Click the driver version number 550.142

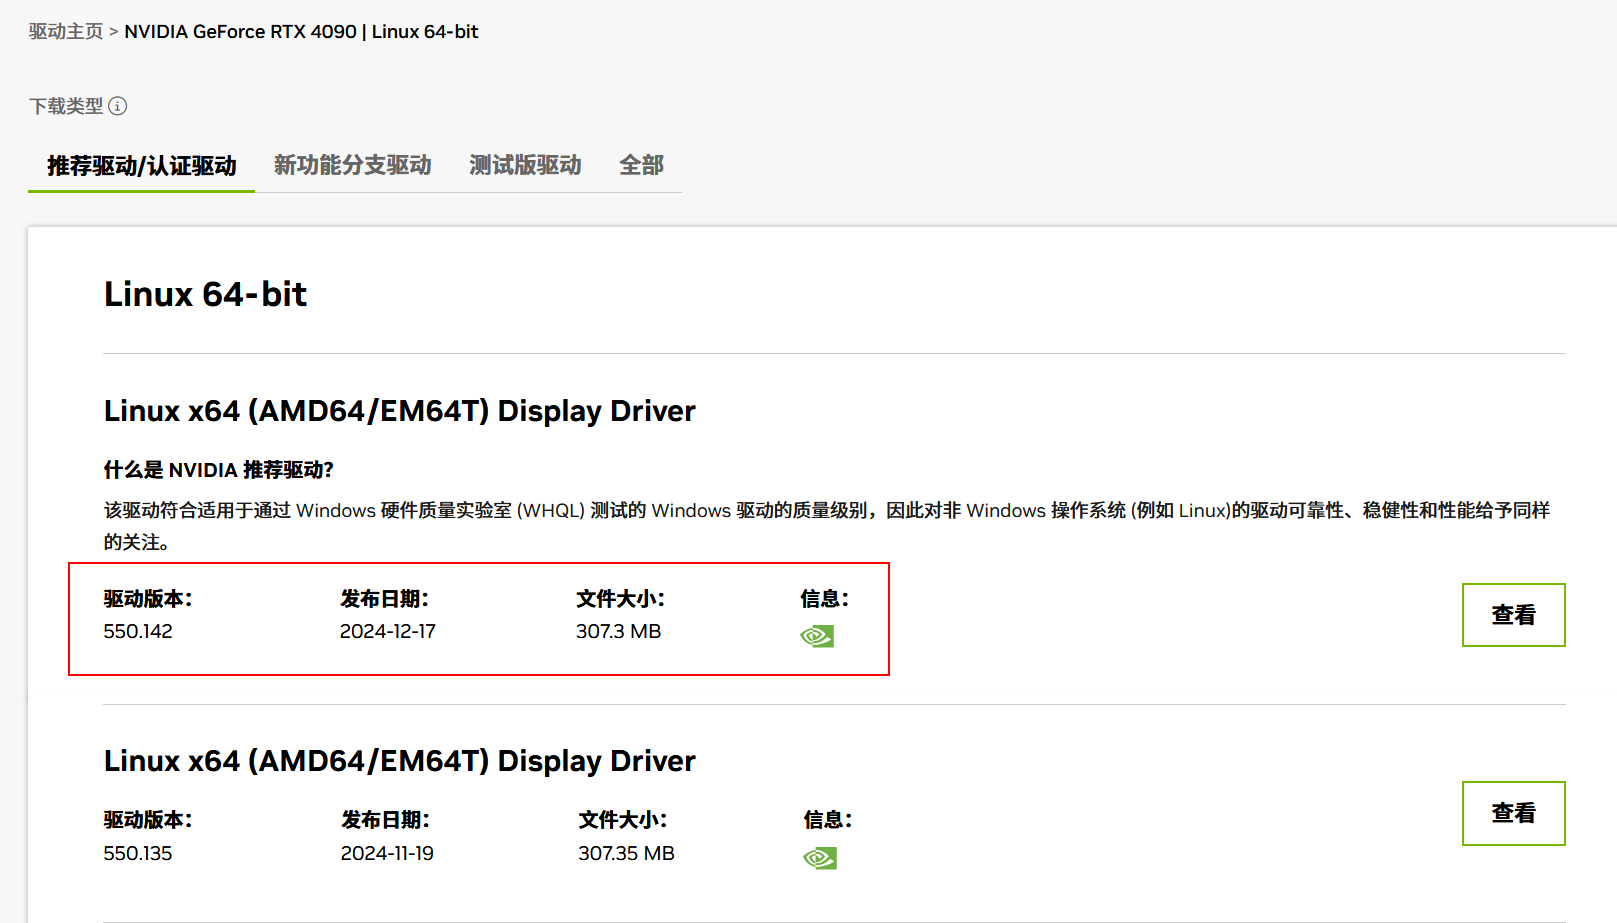click(138, 632)
